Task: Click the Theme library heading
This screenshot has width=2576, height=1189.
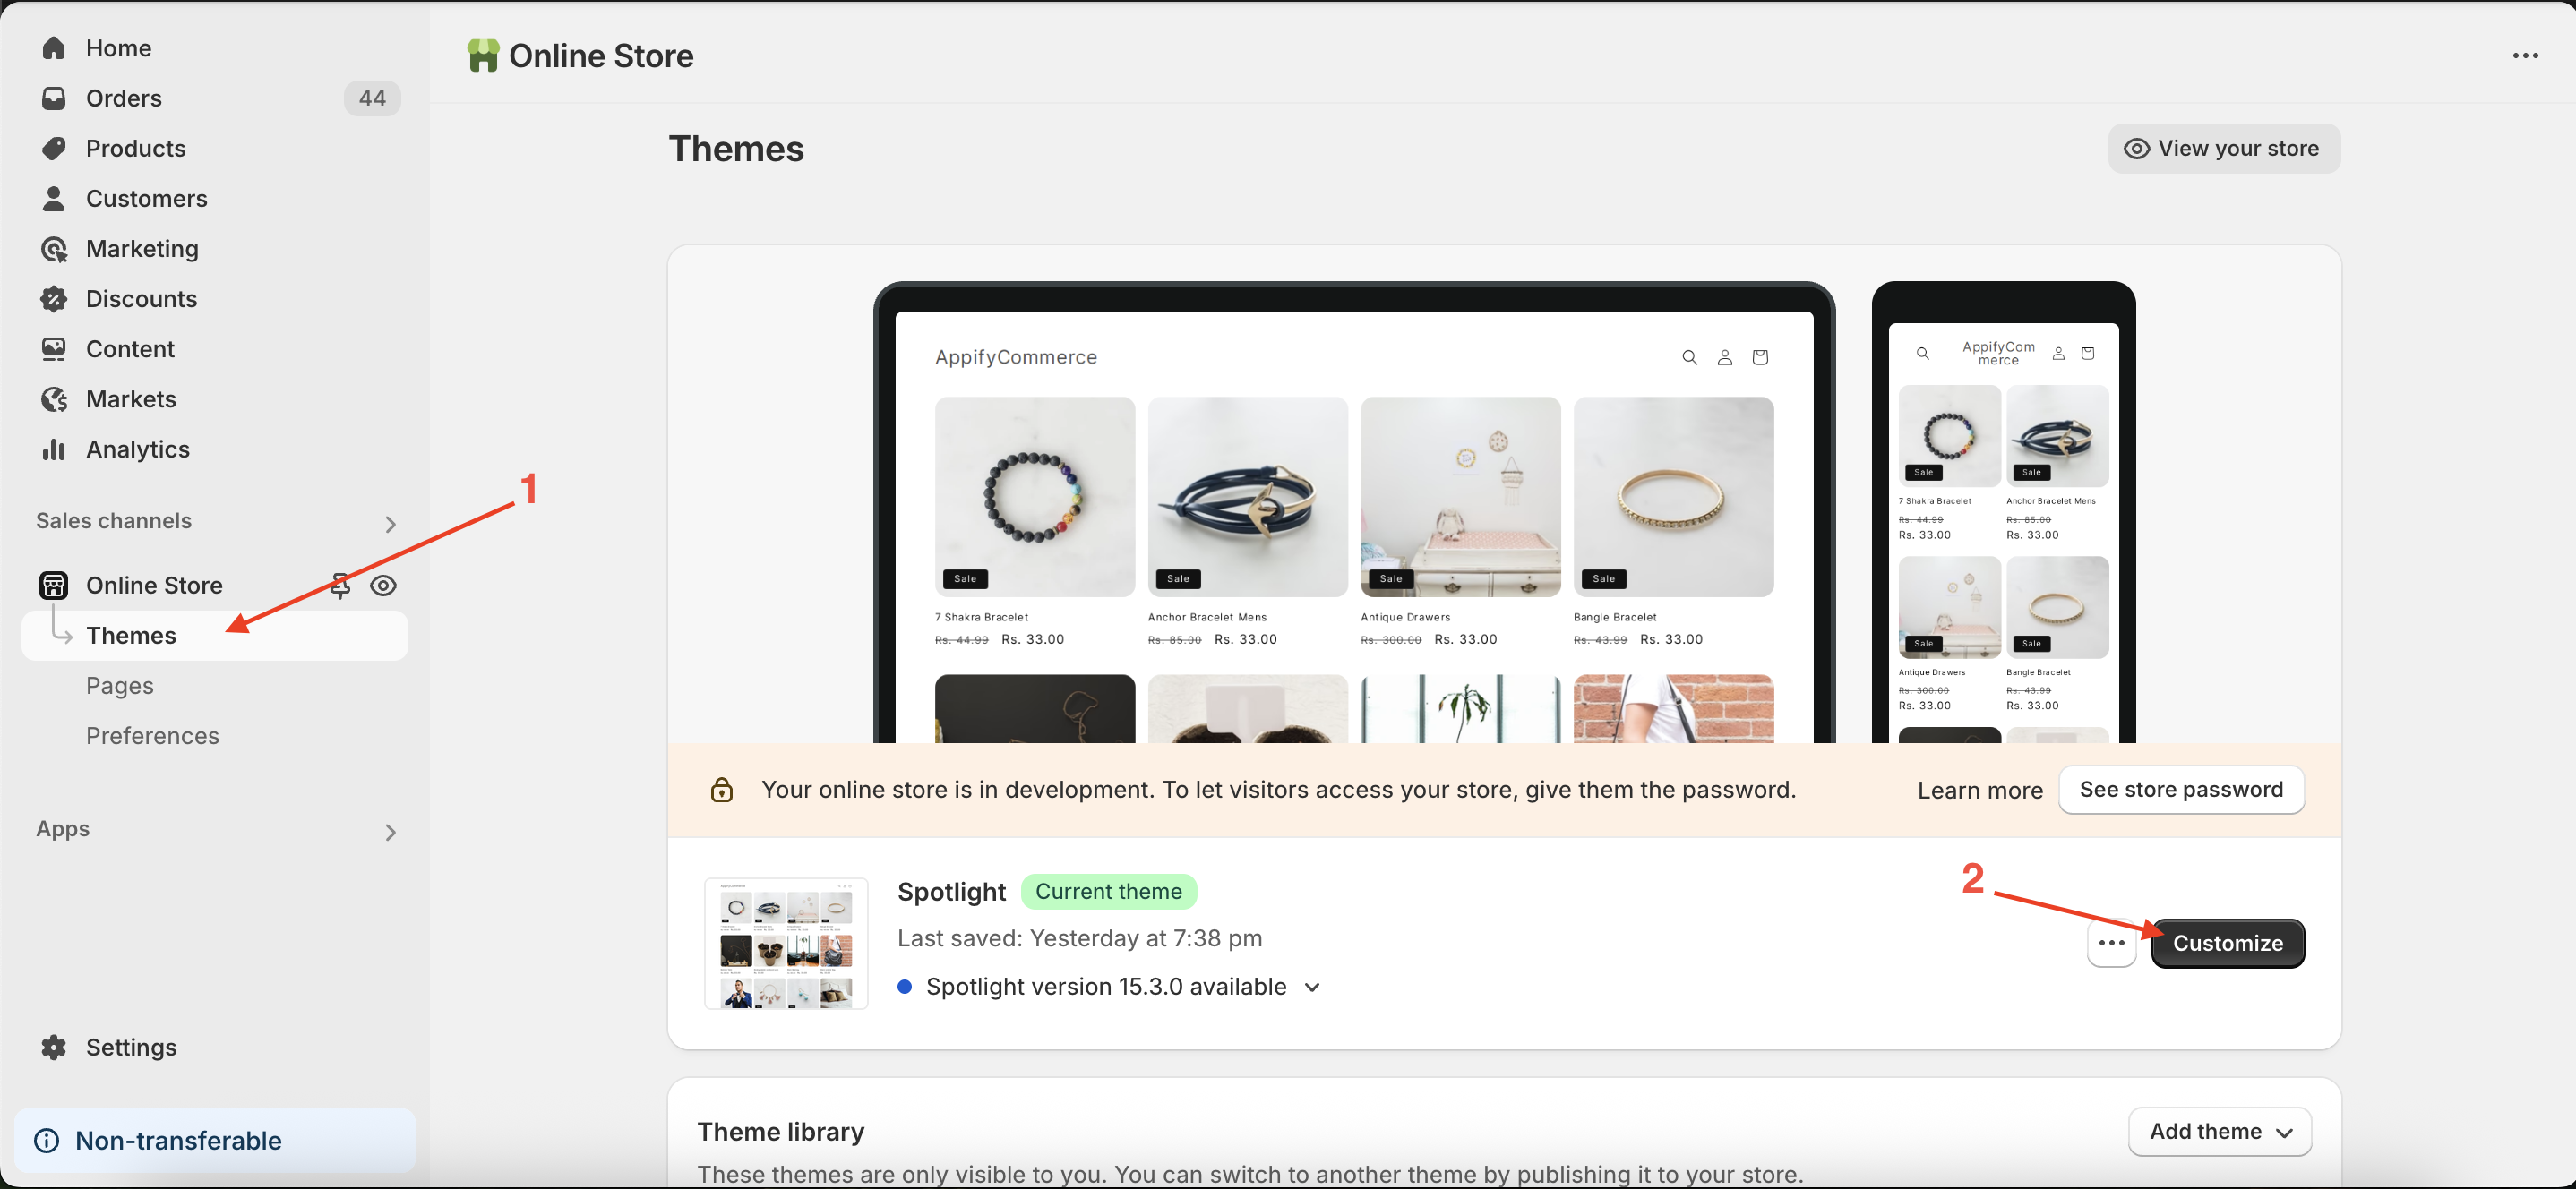Action: [x=780, y=1131]
